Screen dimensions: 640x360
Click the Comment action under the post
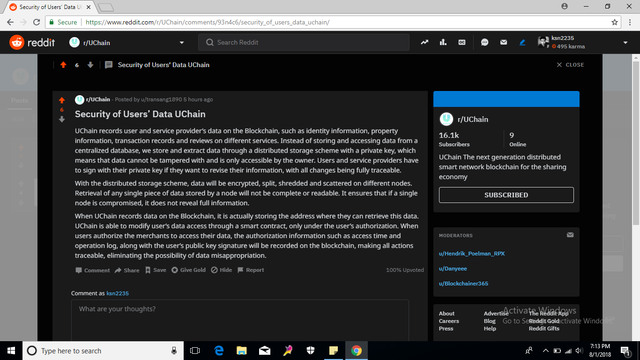coord(93,270)
